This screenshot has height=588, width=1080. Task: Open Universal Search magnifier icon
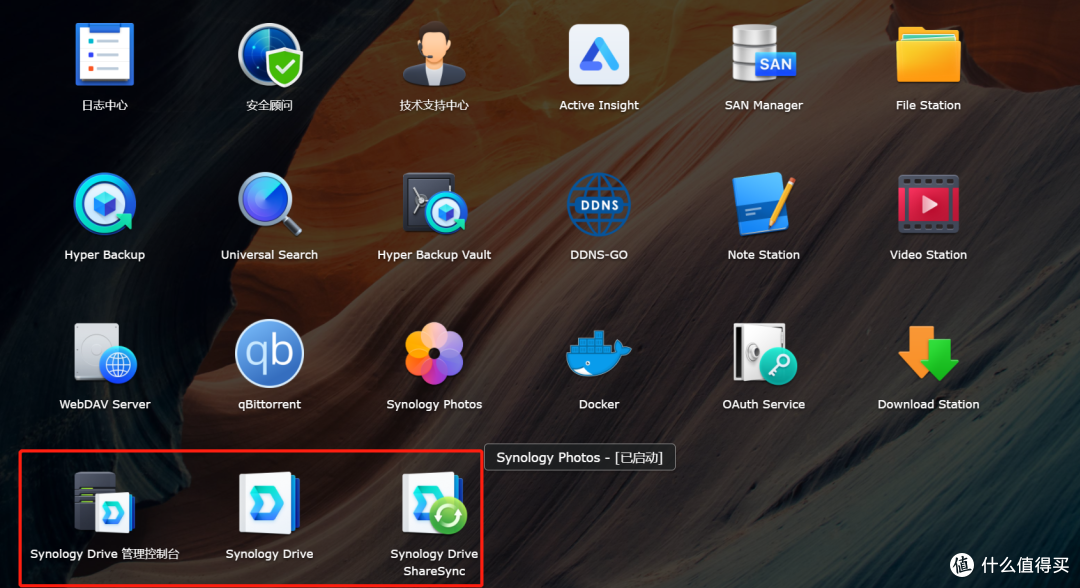click(x=269, y=204)
